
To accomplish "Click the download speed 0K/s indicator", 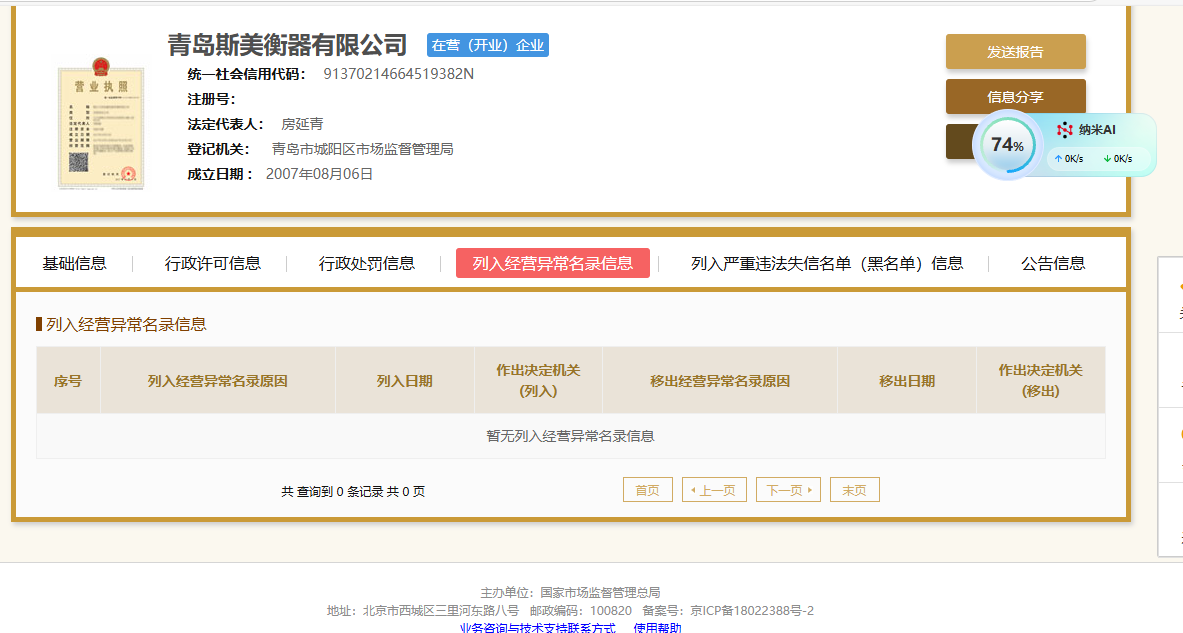I will (1118, 158).
